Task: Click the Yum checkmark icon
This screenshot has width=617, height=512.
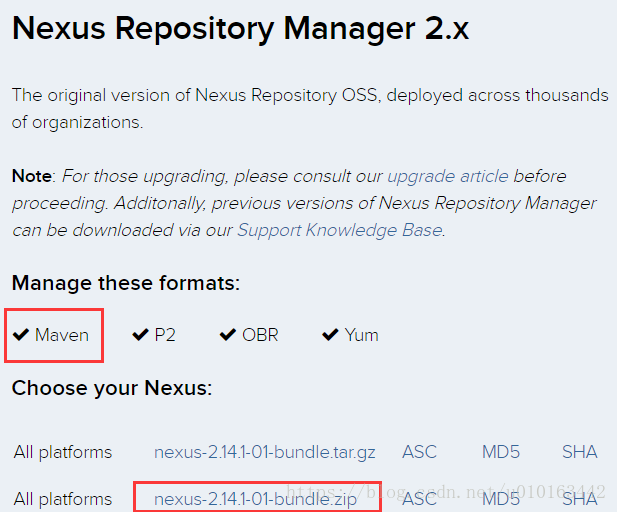Action: 330,335
